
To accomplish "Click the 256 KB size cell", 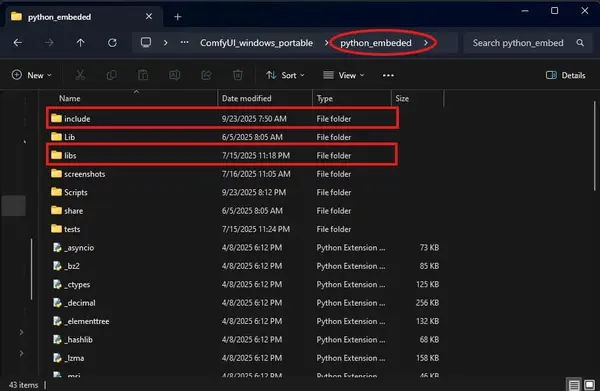I will [x=427, y=303].
